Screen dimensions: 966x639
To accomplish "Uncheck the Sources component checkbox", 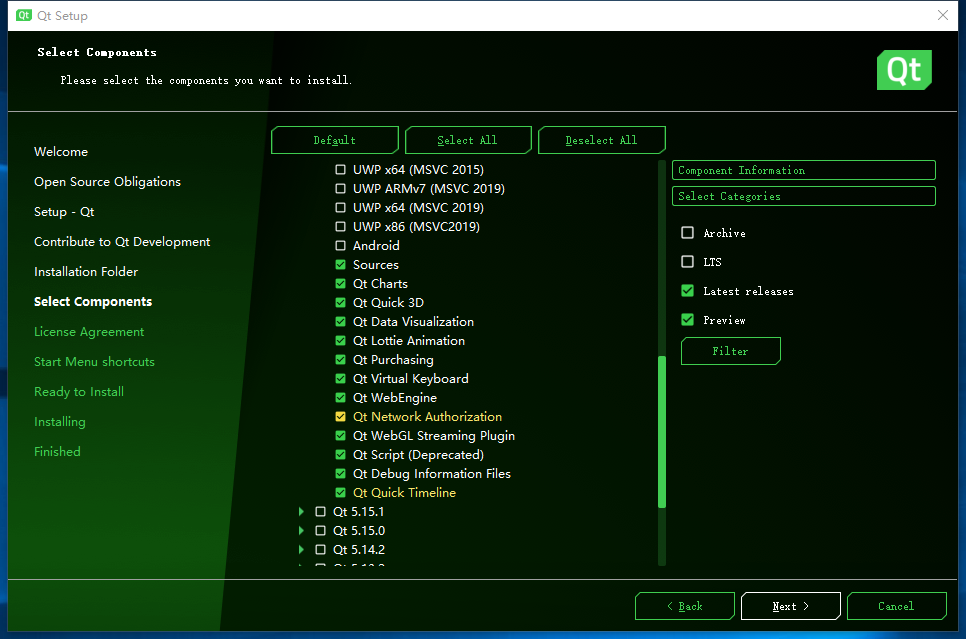I will pyautogui.click(x=340, y=265).
